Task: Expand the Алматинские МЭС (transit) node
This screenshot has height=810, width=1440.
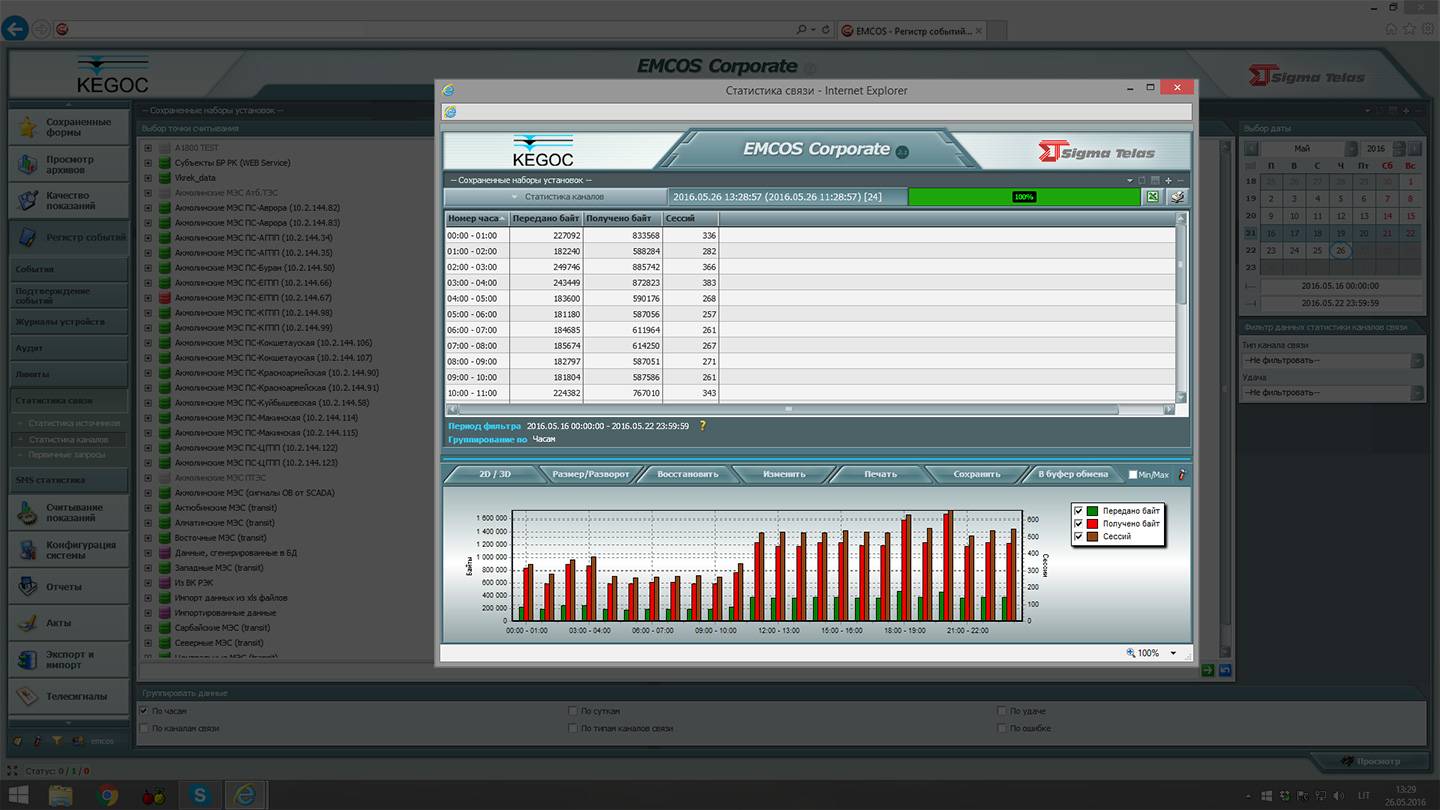Action: click(x=148, y=523)
